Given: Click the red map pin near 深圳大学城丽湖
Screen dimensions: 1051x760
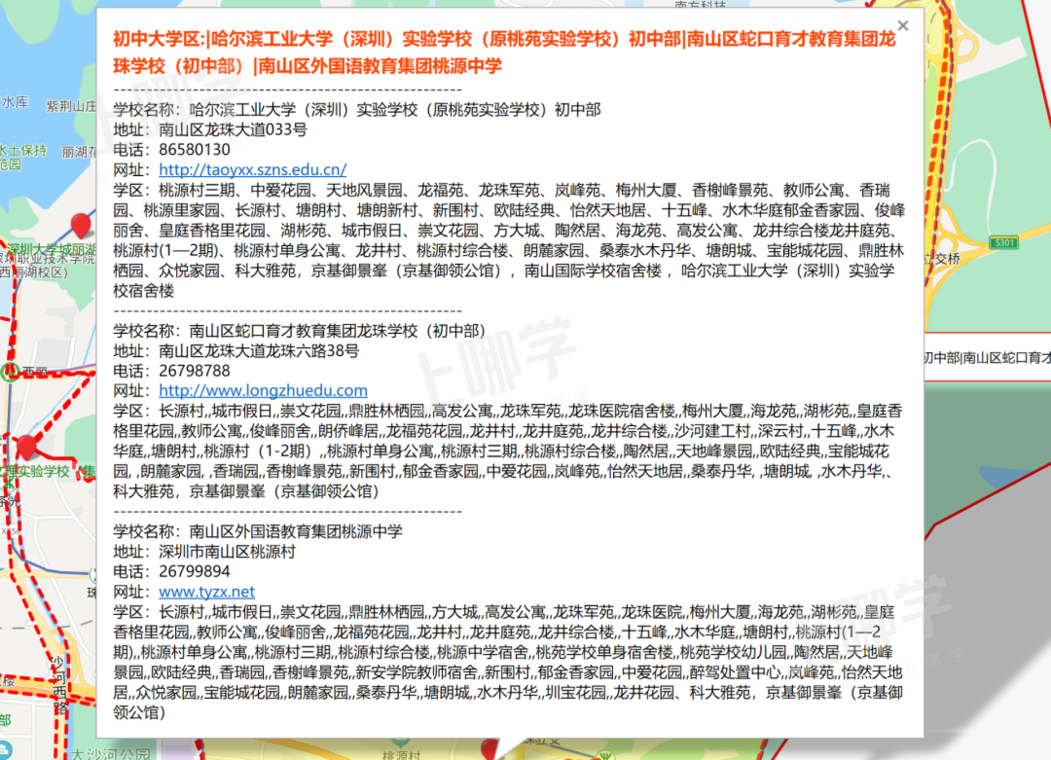Looking at the screenshot, I should [x=81, y=225].
